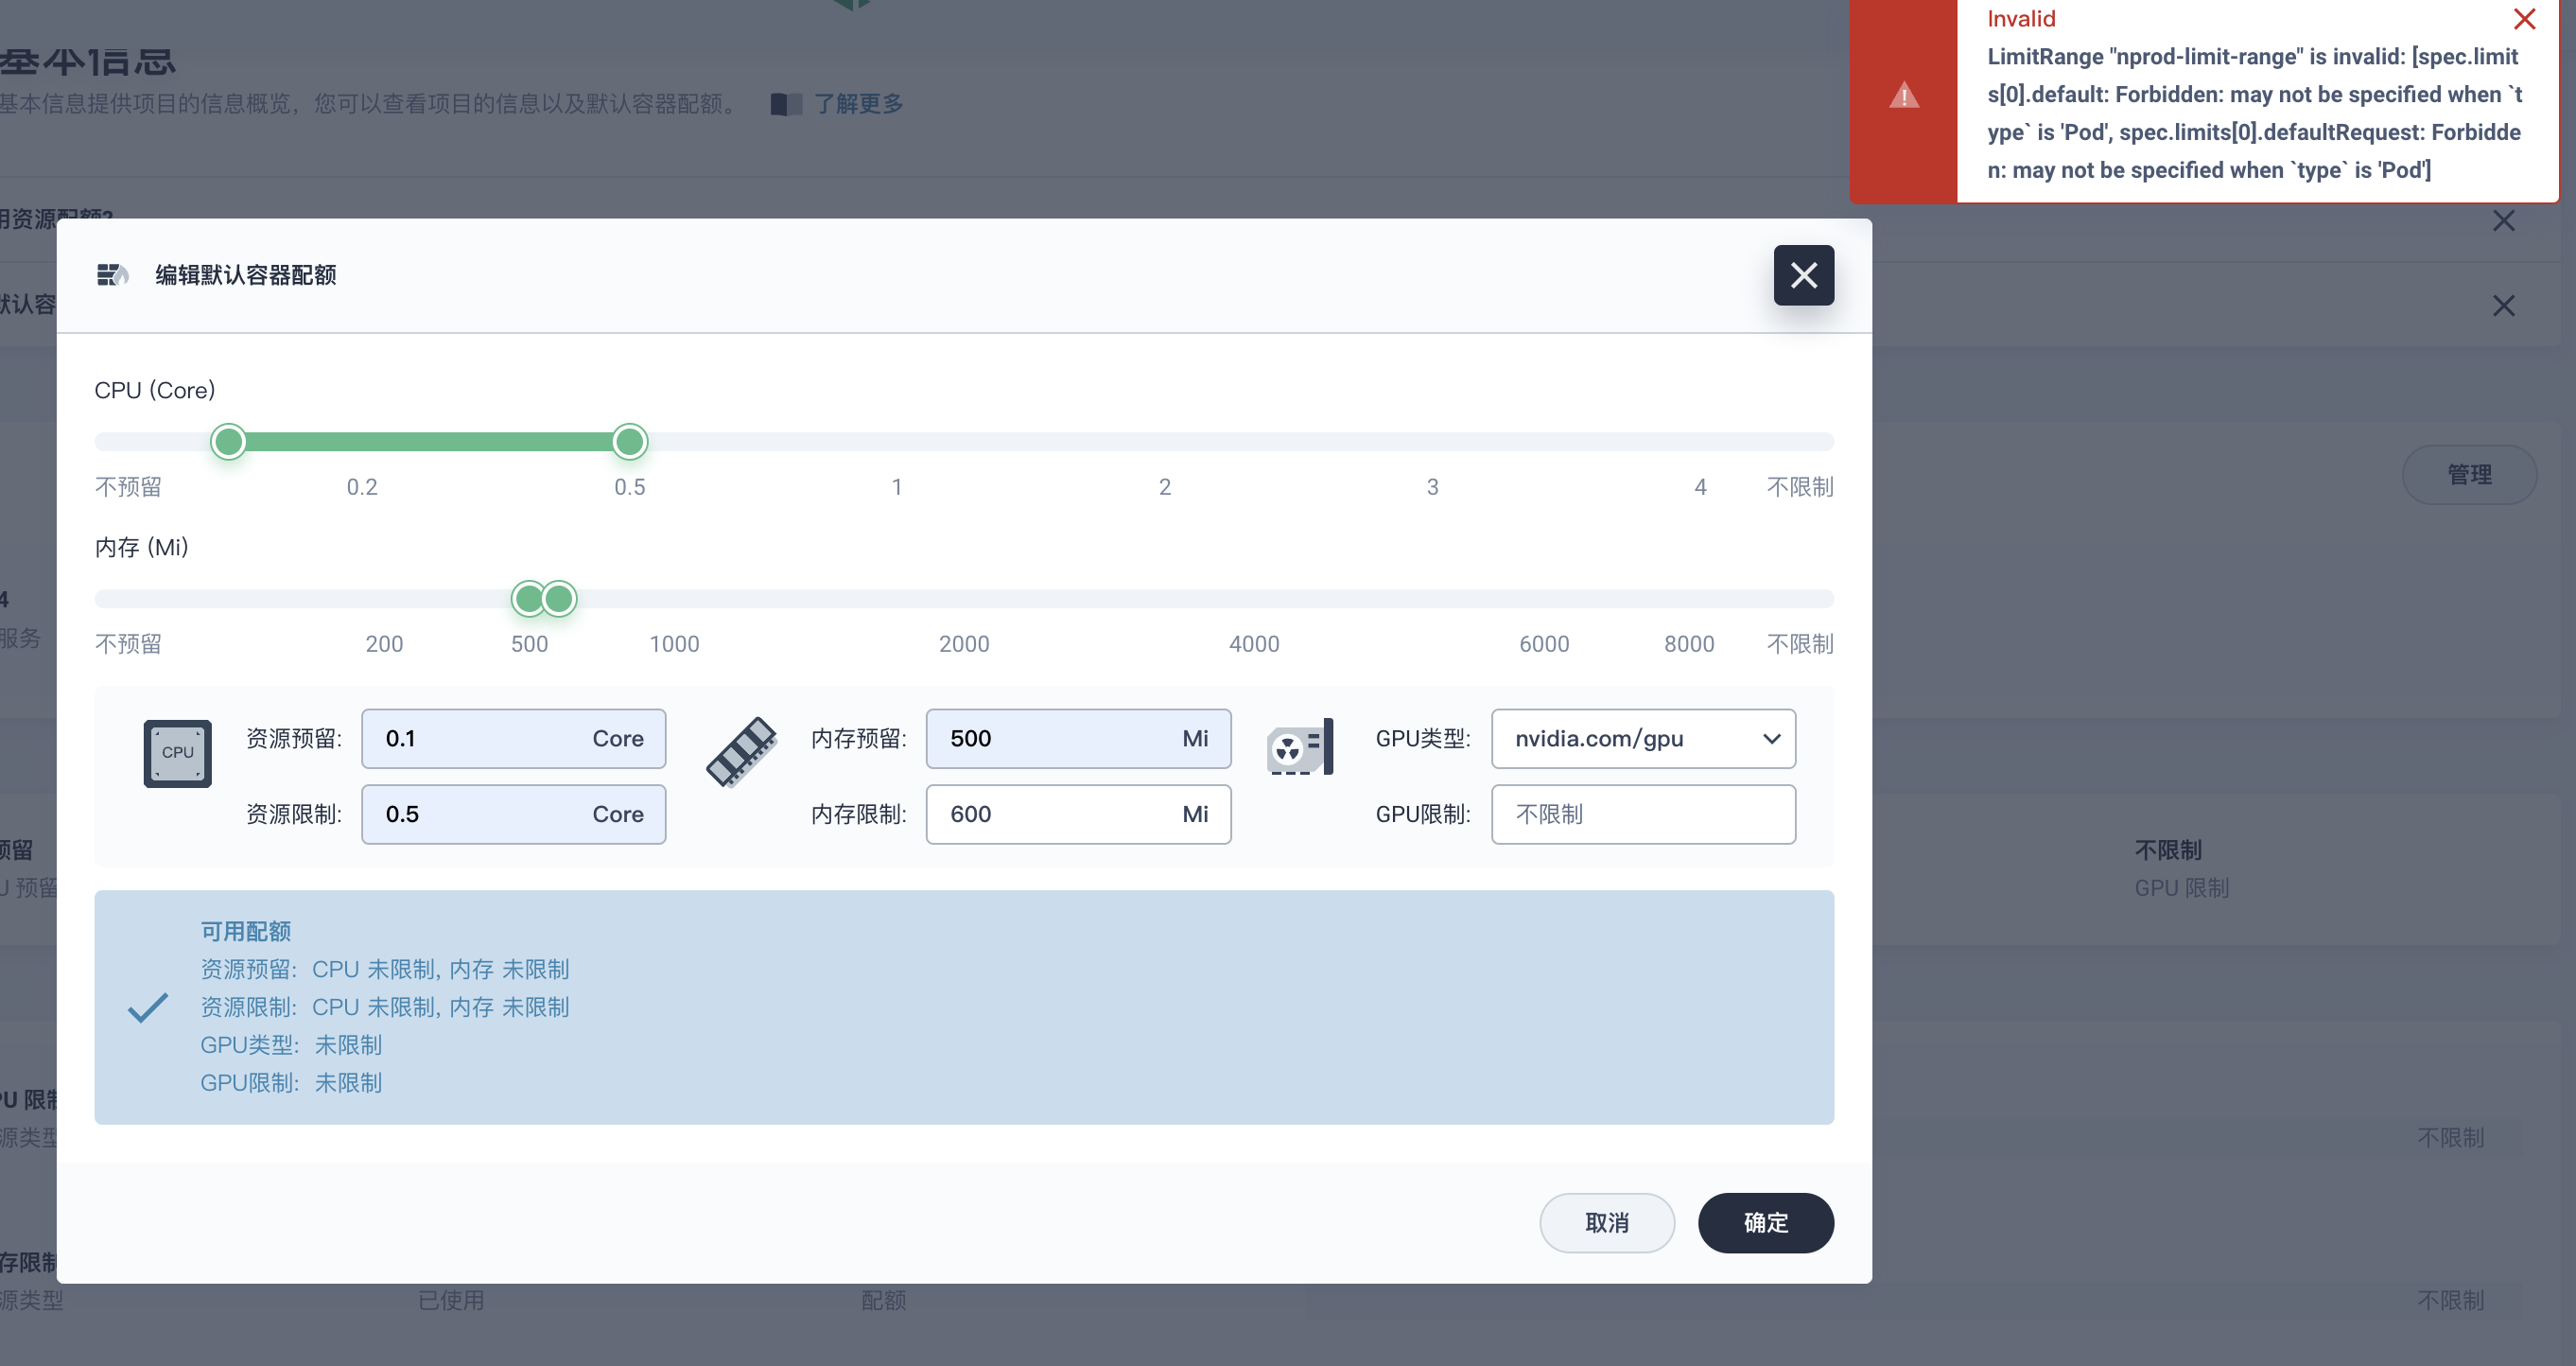The height and width of the screenshot is (1366, 2576).
Task: Close the edit container quota dialog
Action: (1803, 275)
